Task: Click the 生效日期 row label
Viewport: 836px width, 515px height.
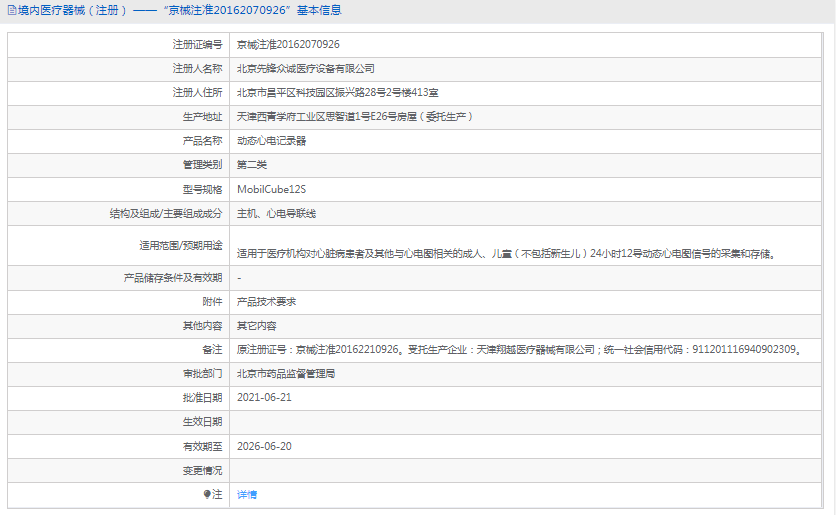Action: 202,422
